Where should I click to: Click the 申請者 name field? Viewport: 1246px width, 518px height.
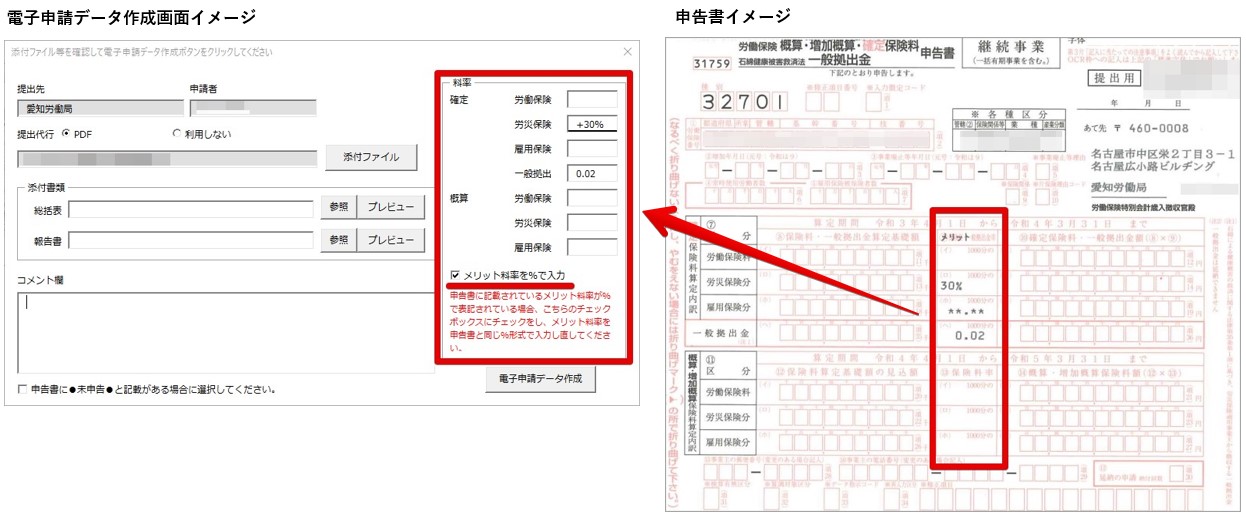[253, 108]
